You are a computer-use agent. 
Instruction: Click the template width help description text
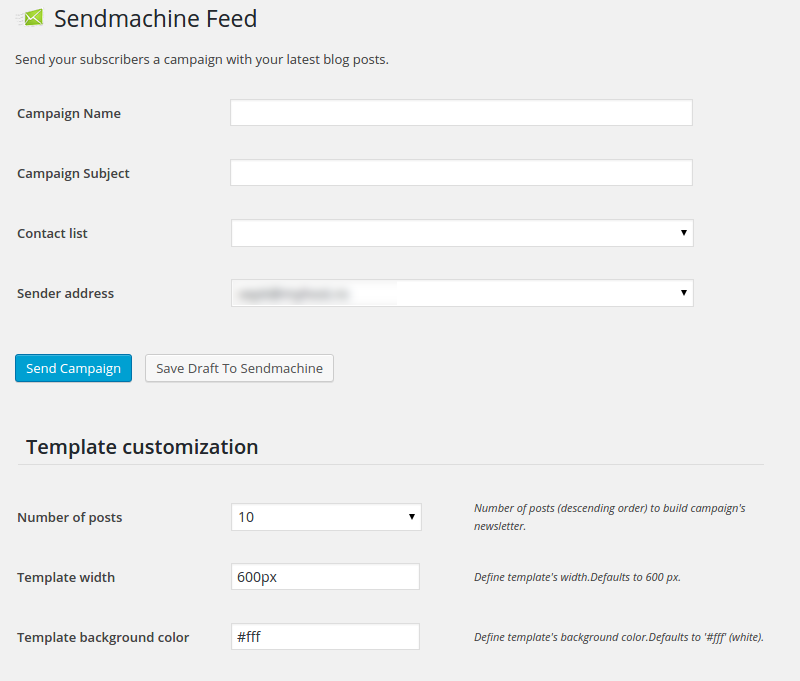[x=577, y=578]
